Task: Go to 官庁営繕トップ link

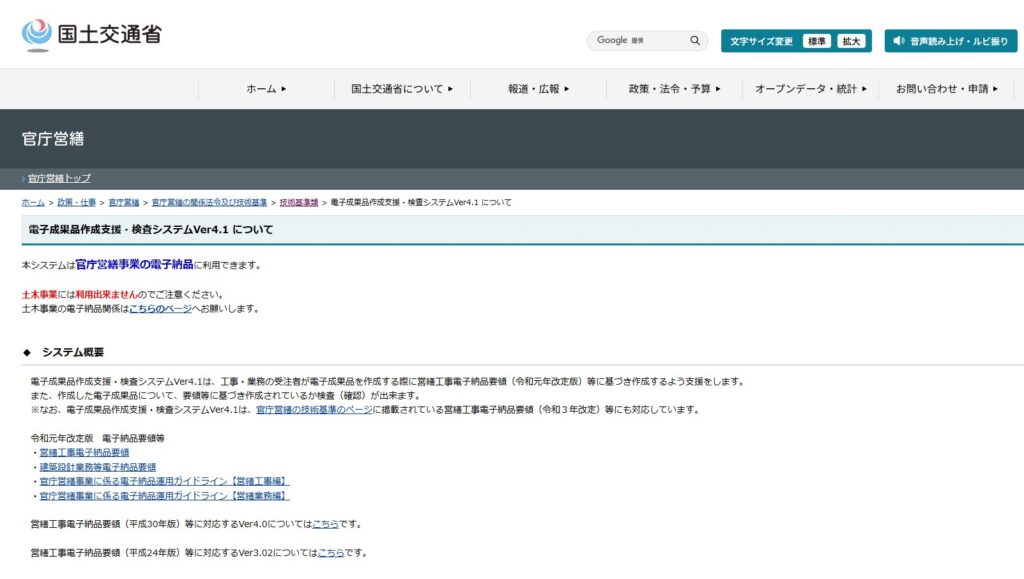Action: (59, 178)
